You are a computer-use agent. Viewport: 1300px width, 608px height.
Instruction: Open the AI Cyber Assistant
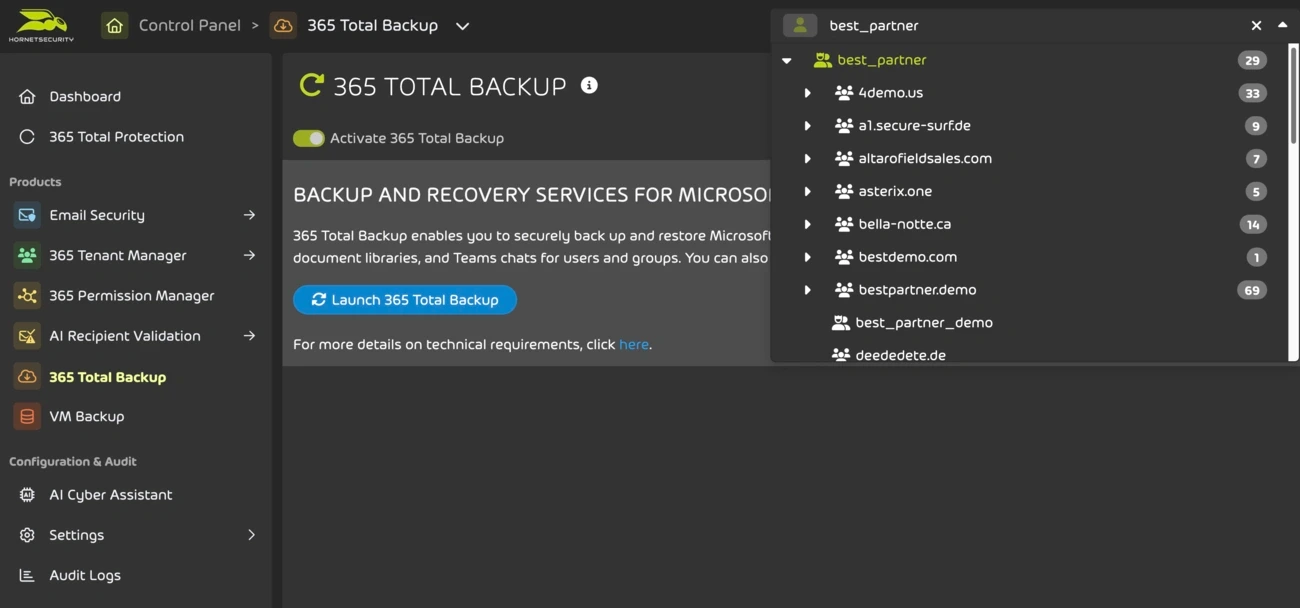pyautogui.click(x=110, y=494)
